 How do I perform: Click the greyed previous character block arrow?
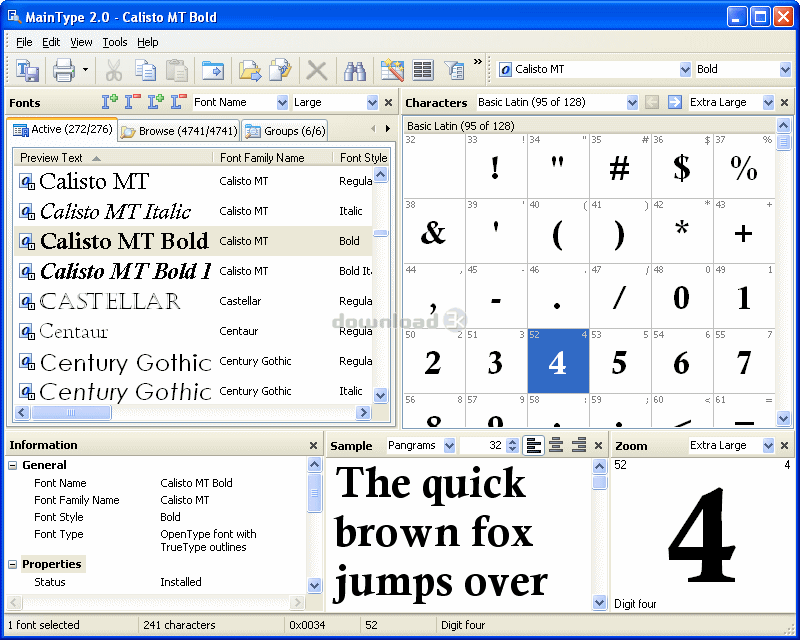click(652, 102)
